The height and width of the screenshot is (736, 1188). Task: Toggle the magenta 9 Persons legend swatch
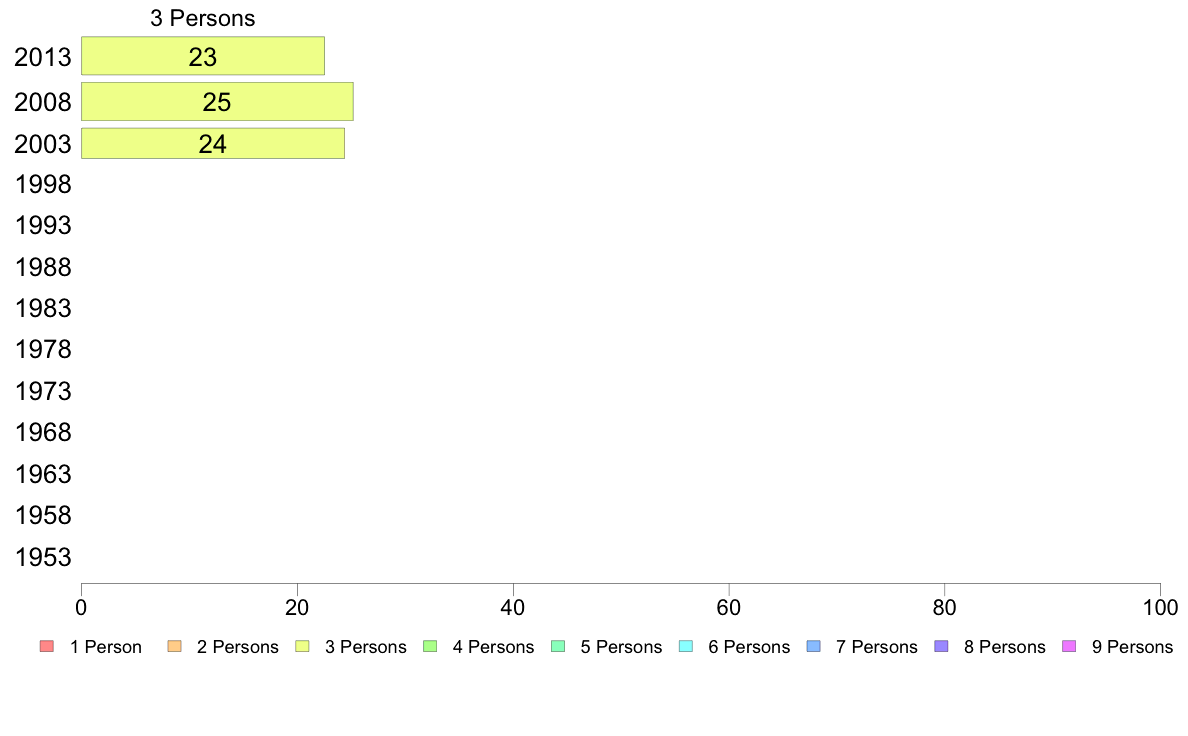pyautogui.click(x=1069, y=647)
